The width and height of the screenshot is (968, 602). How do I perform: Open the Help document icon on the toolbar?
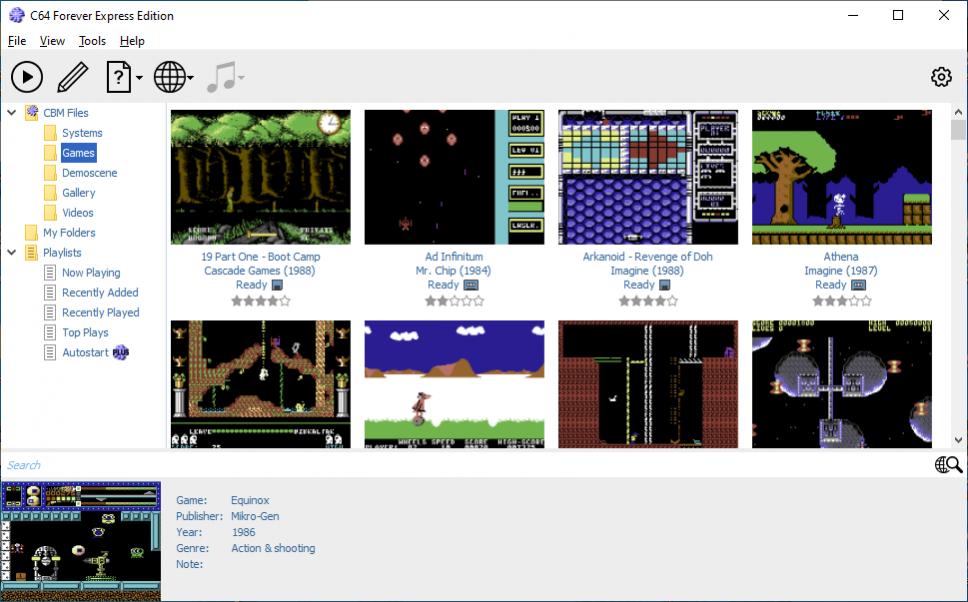coord(117,76)
